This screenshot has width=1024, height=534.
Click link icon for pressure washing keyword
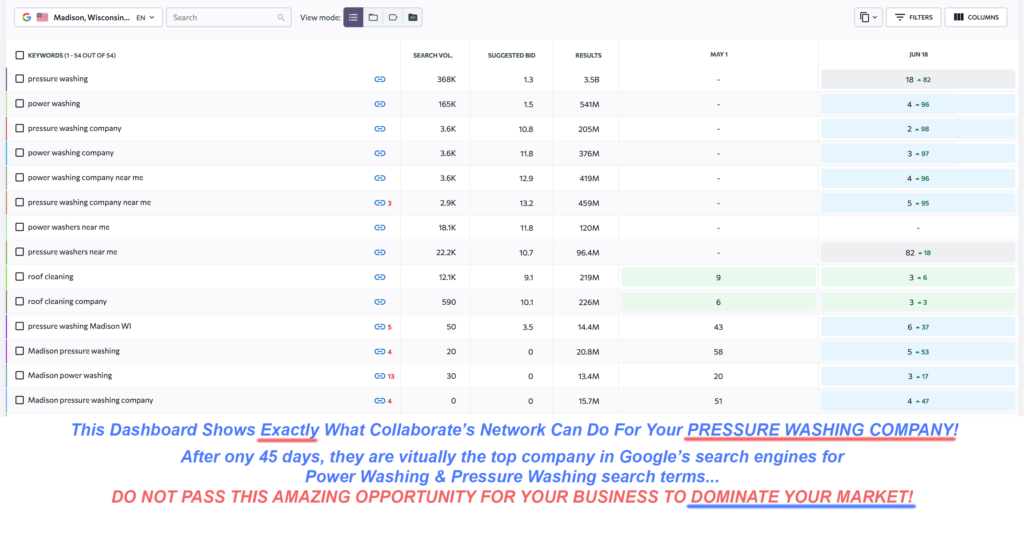click(x=380, y=79)
